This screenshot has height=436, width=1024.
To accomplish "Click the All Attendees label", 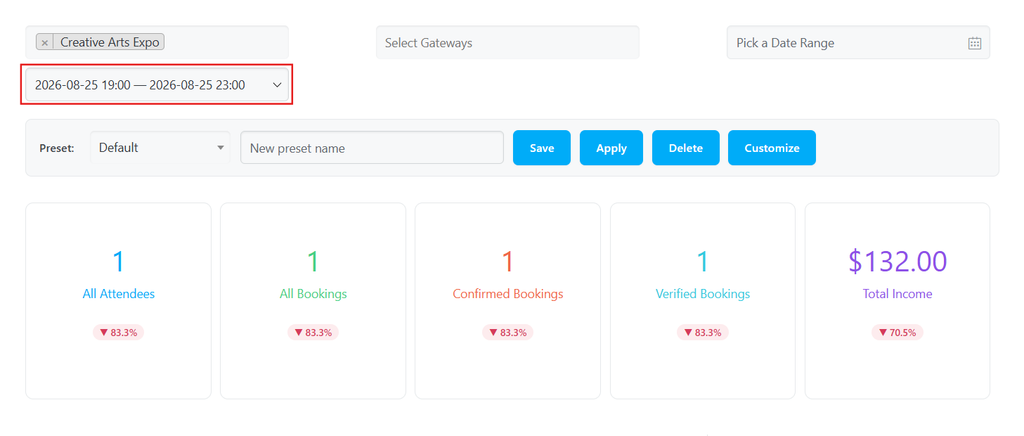I will pos(118,294).
